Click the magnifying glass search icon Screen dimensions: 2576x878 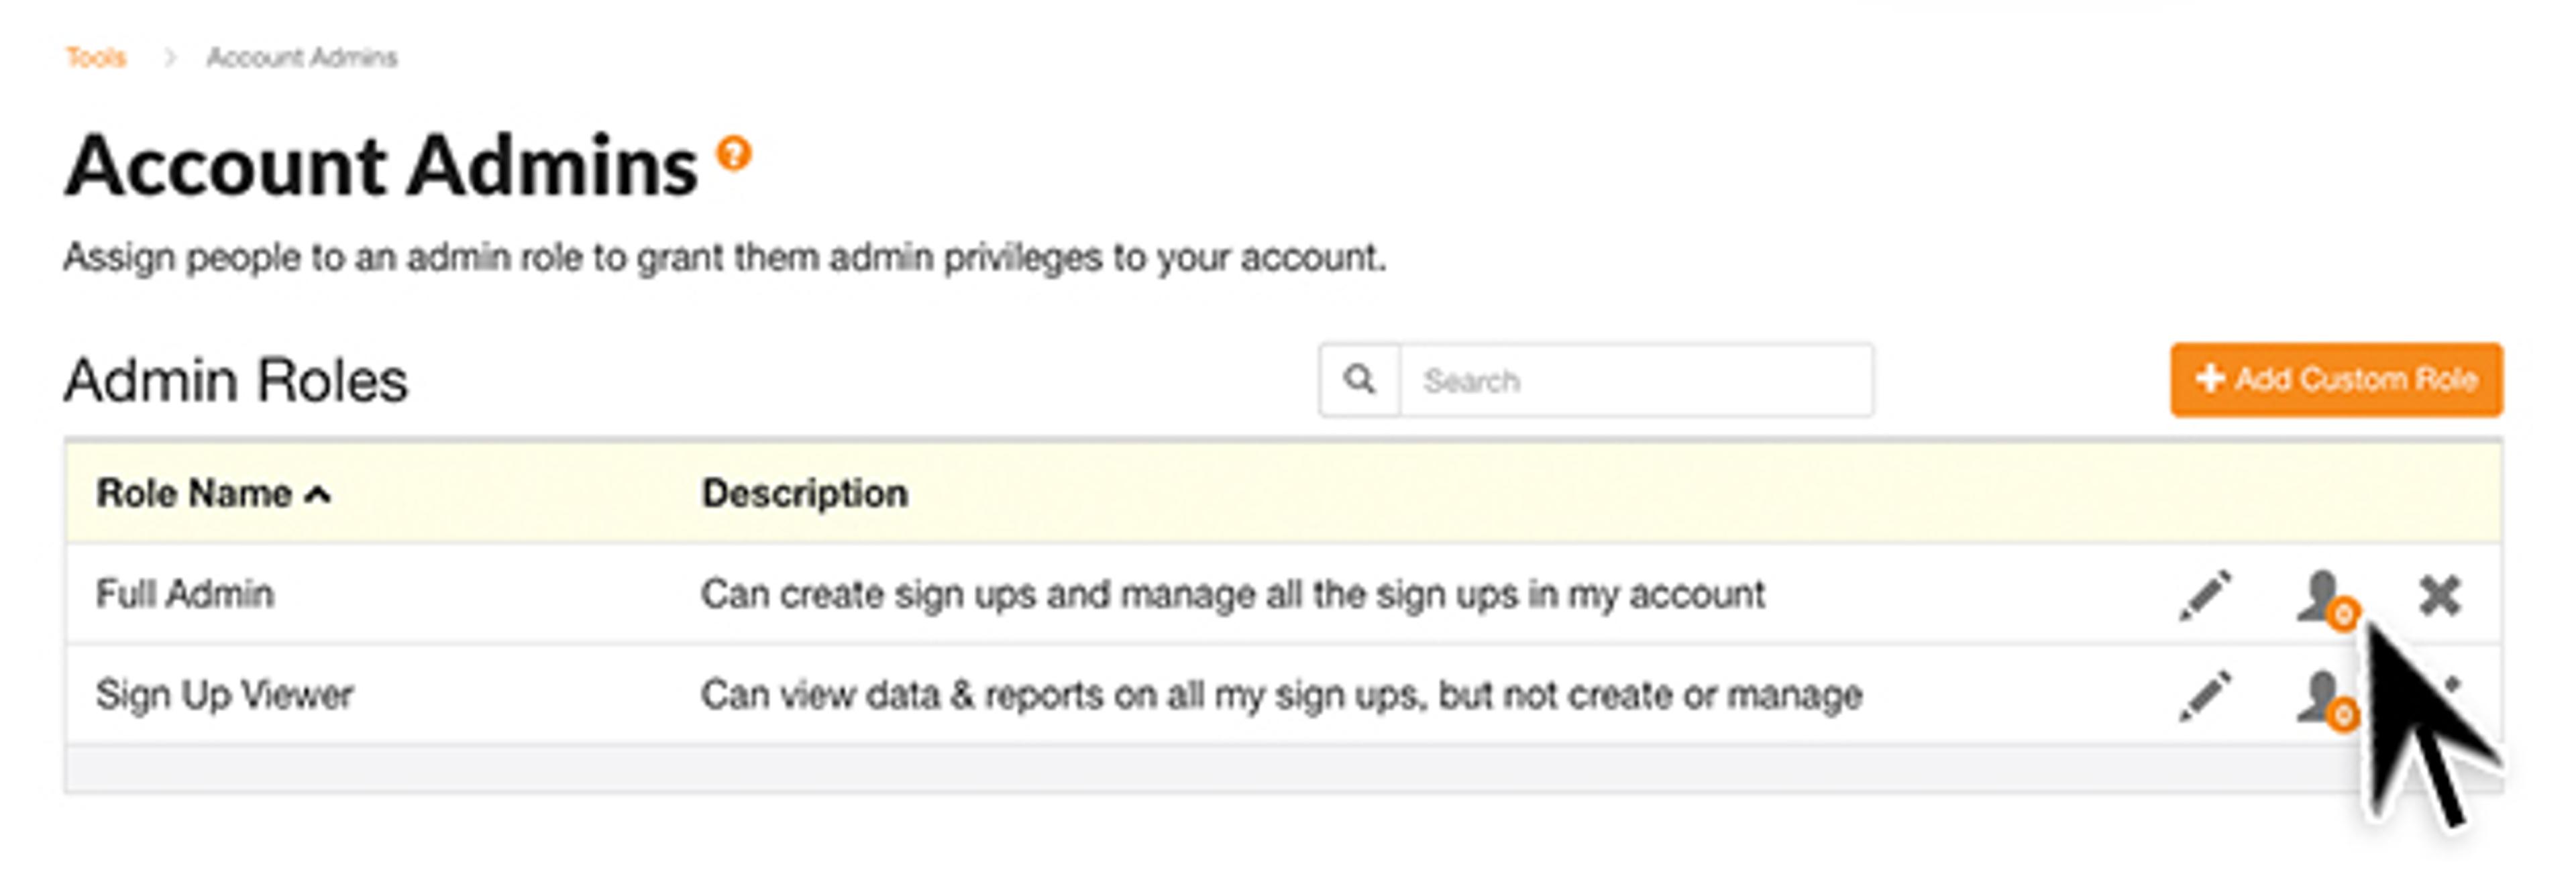coord(1359,380)
